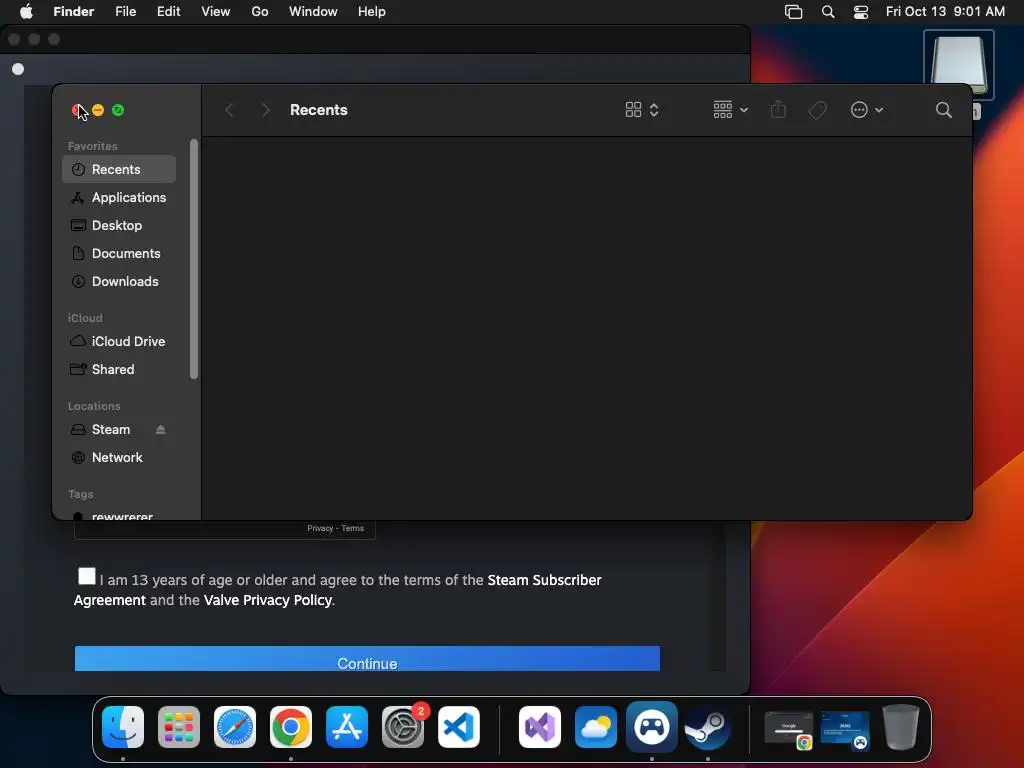Open Control Center from menu bar

[x=861, y=12]
